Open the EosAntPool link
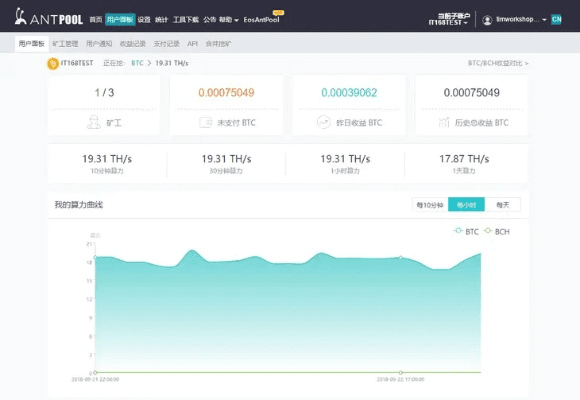 click(x=262, y=19)
